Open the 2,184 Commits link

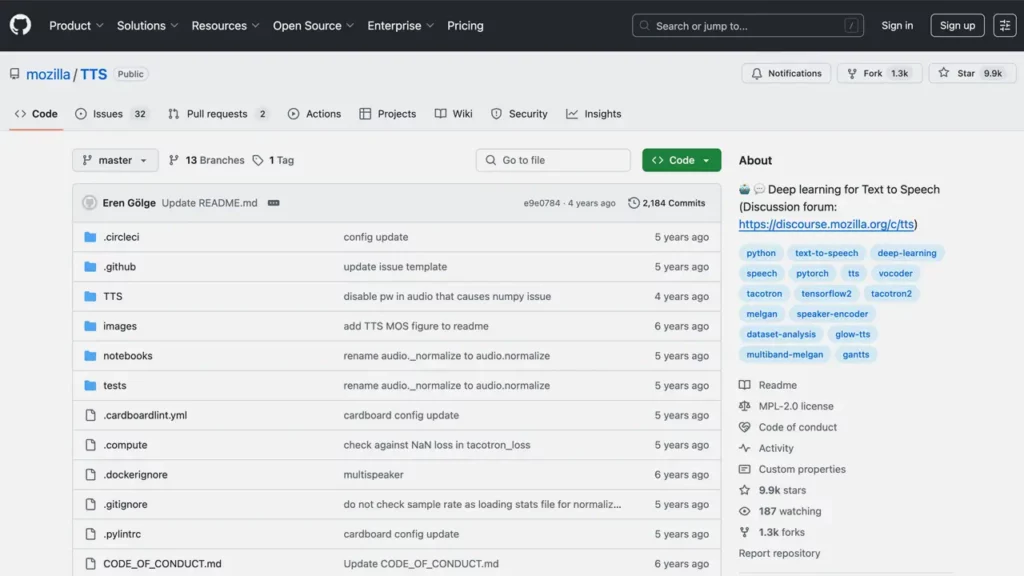coord(667,203)
